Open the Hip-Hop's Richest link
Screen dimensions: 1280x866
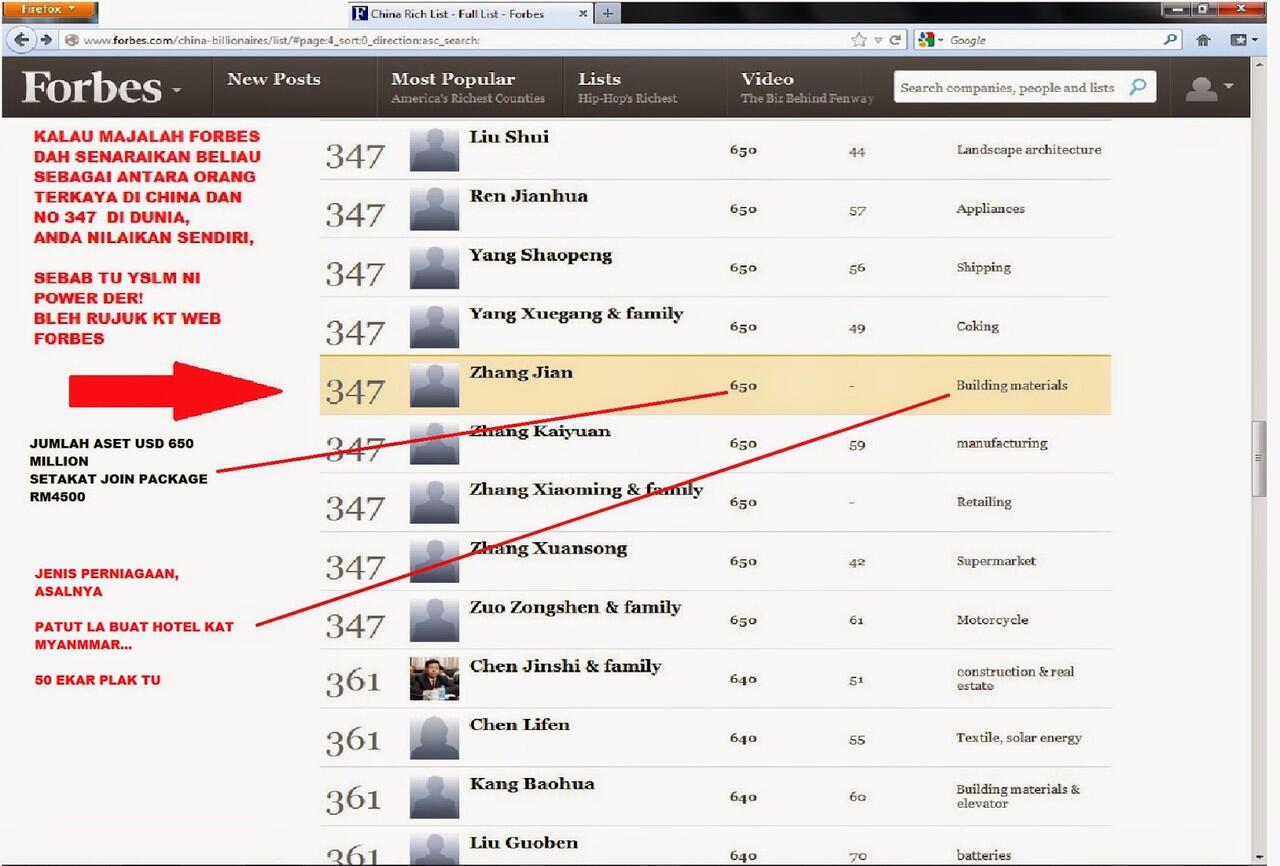click(x=627, y=98)
